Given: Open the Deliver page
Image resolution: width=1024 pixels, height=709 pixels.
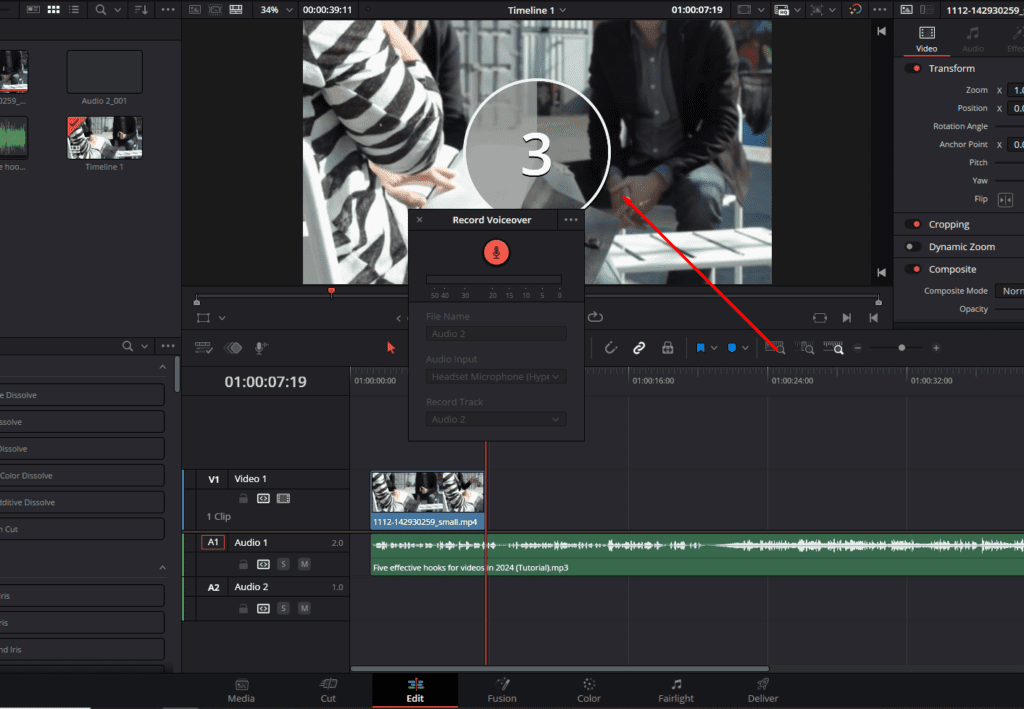Looking at the screenshot, I should tap(762, 690).
